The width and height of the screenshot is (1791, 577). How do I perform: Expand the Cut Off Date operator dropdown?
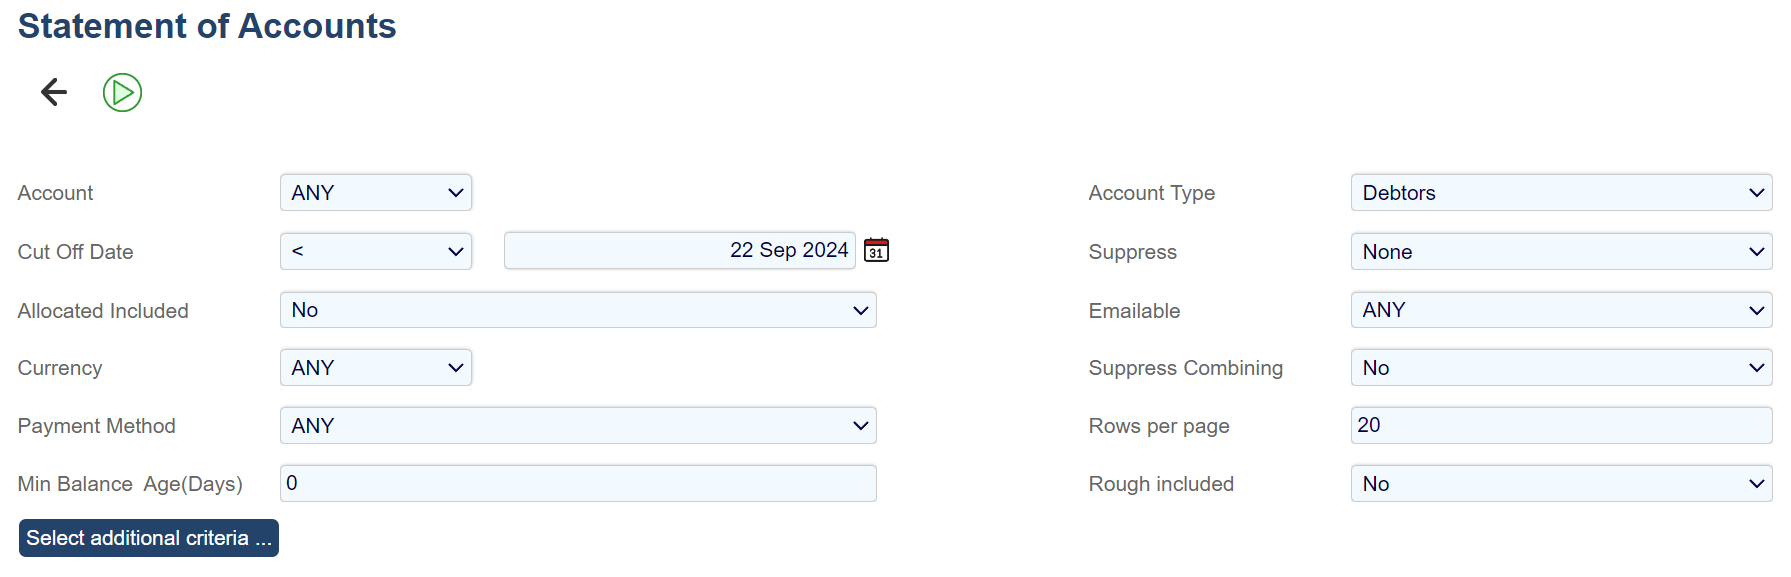375,251
